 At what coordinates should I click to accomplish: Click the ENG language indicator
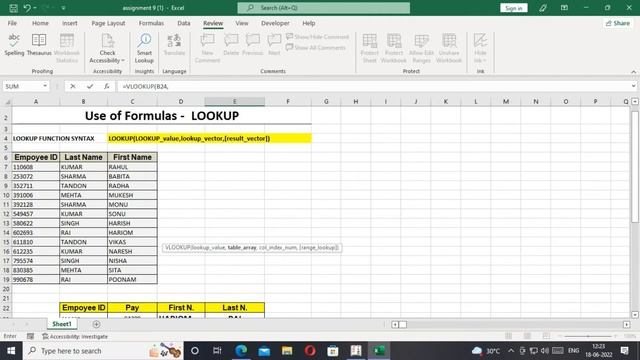coord(573,351)
